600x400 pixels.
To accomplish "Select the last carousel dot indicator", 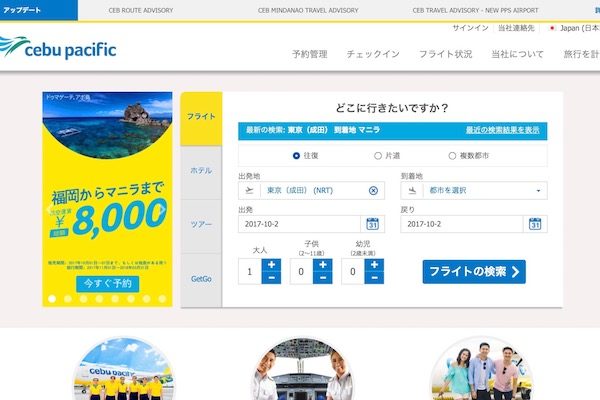I will click(162, 299).
